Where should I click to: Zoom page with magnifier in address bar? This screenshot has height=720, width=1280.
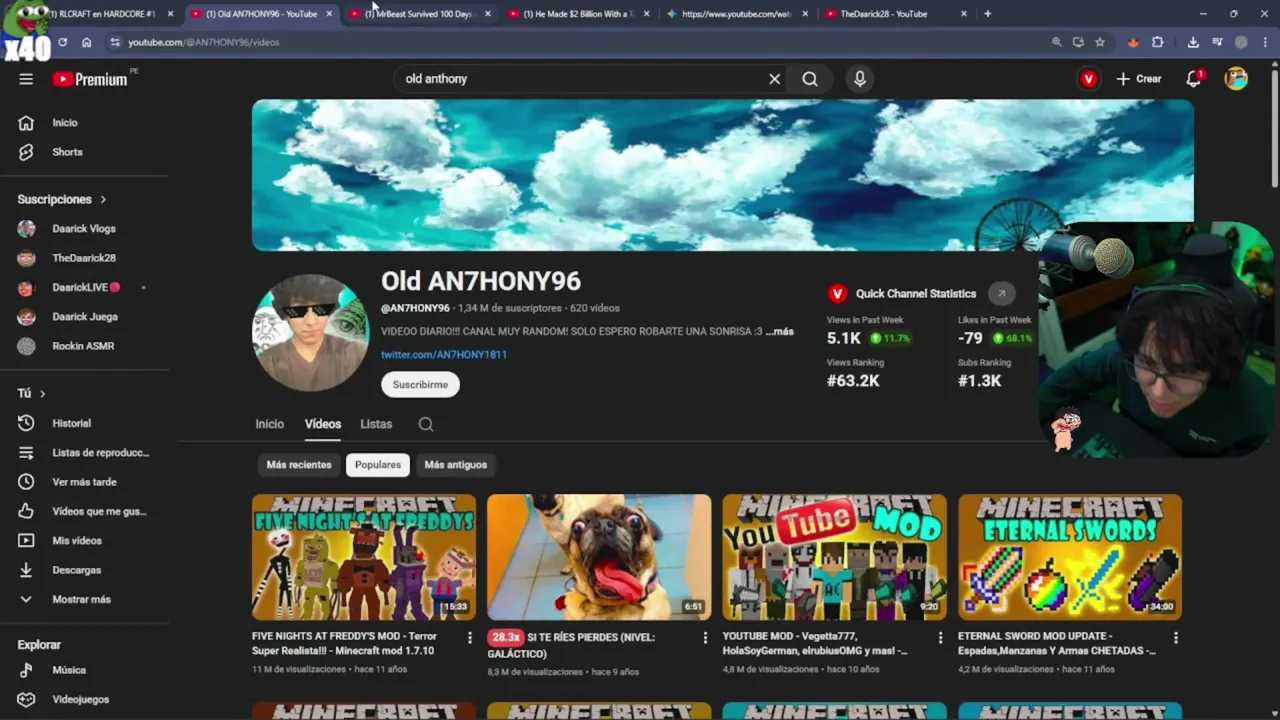(x=1057, y=42)
